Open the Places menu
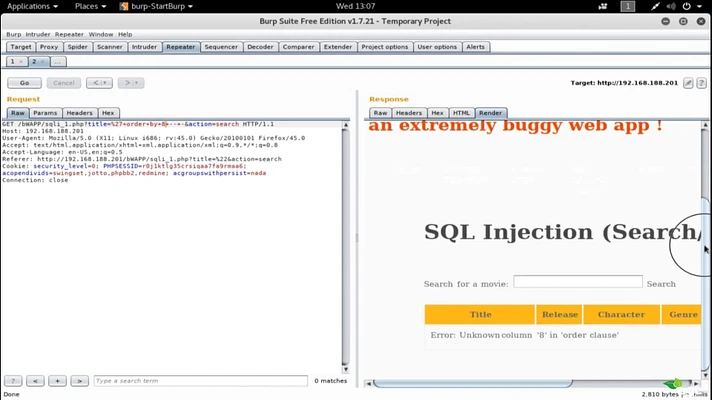 click(90, 6)
